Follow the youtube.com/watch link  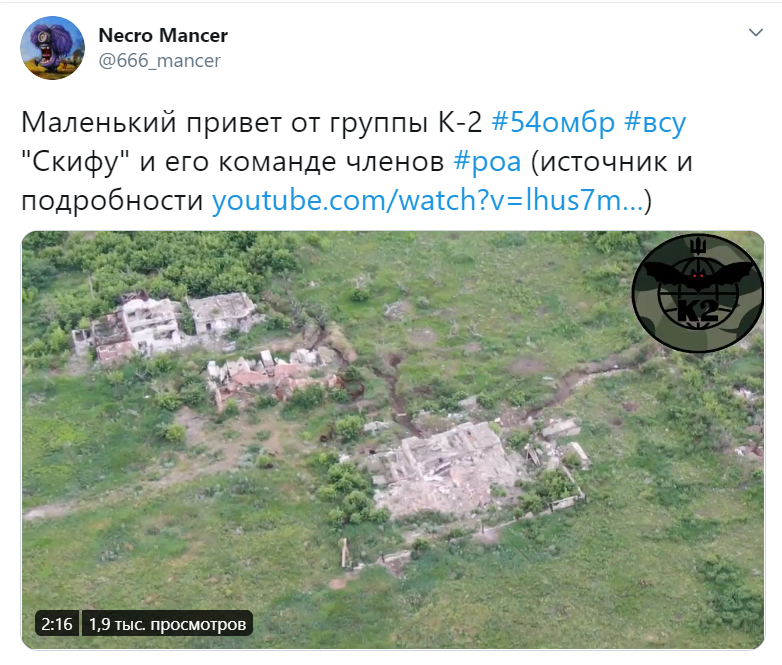[428, 201]
